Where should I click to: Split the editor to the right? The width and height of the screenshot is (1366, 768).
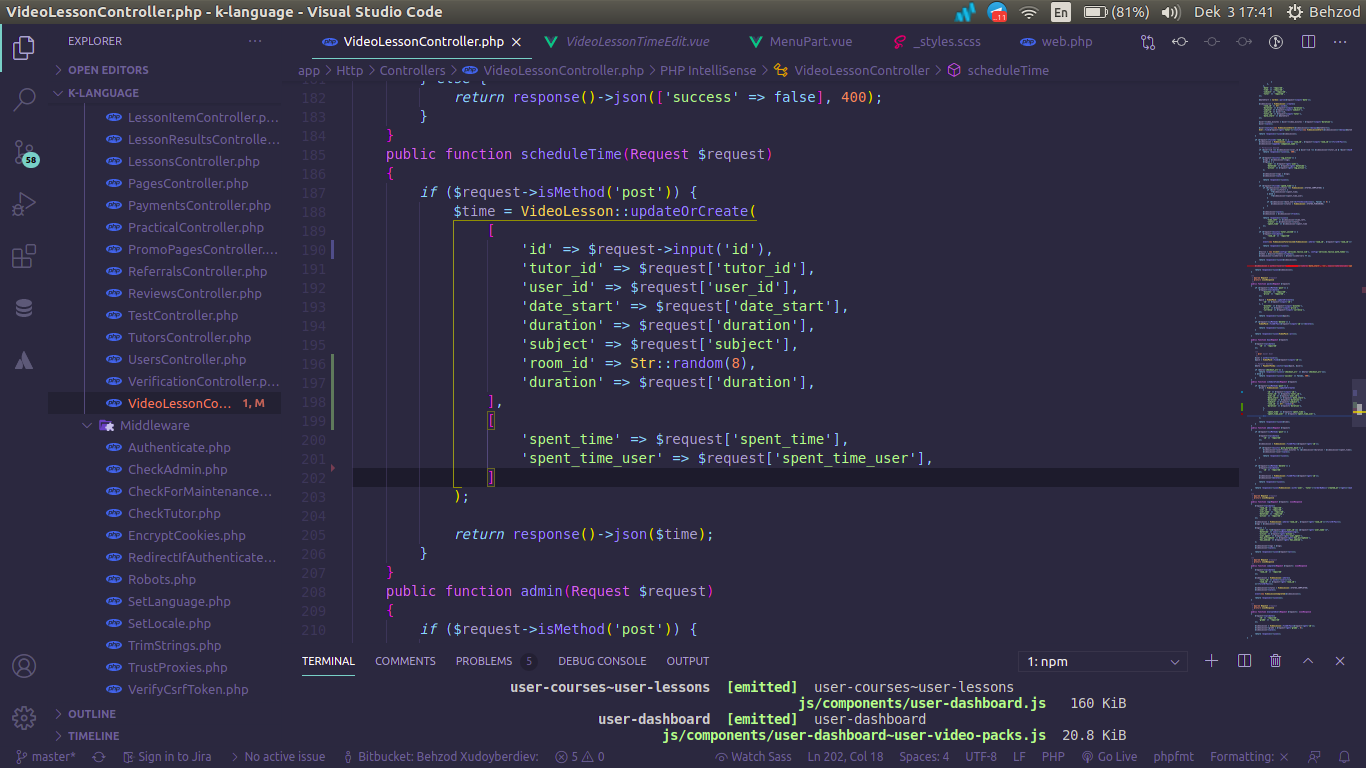tap(1308, 42)
